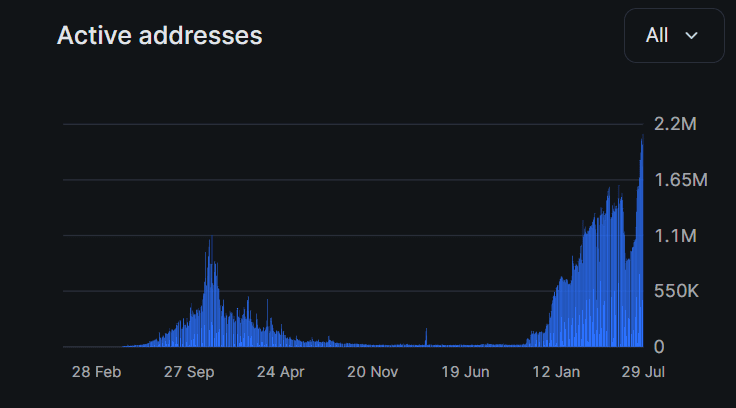The height and width of the screenshot is (408, 736).
Task: Click the Active addresses chart title
Action: pos(160,36)
